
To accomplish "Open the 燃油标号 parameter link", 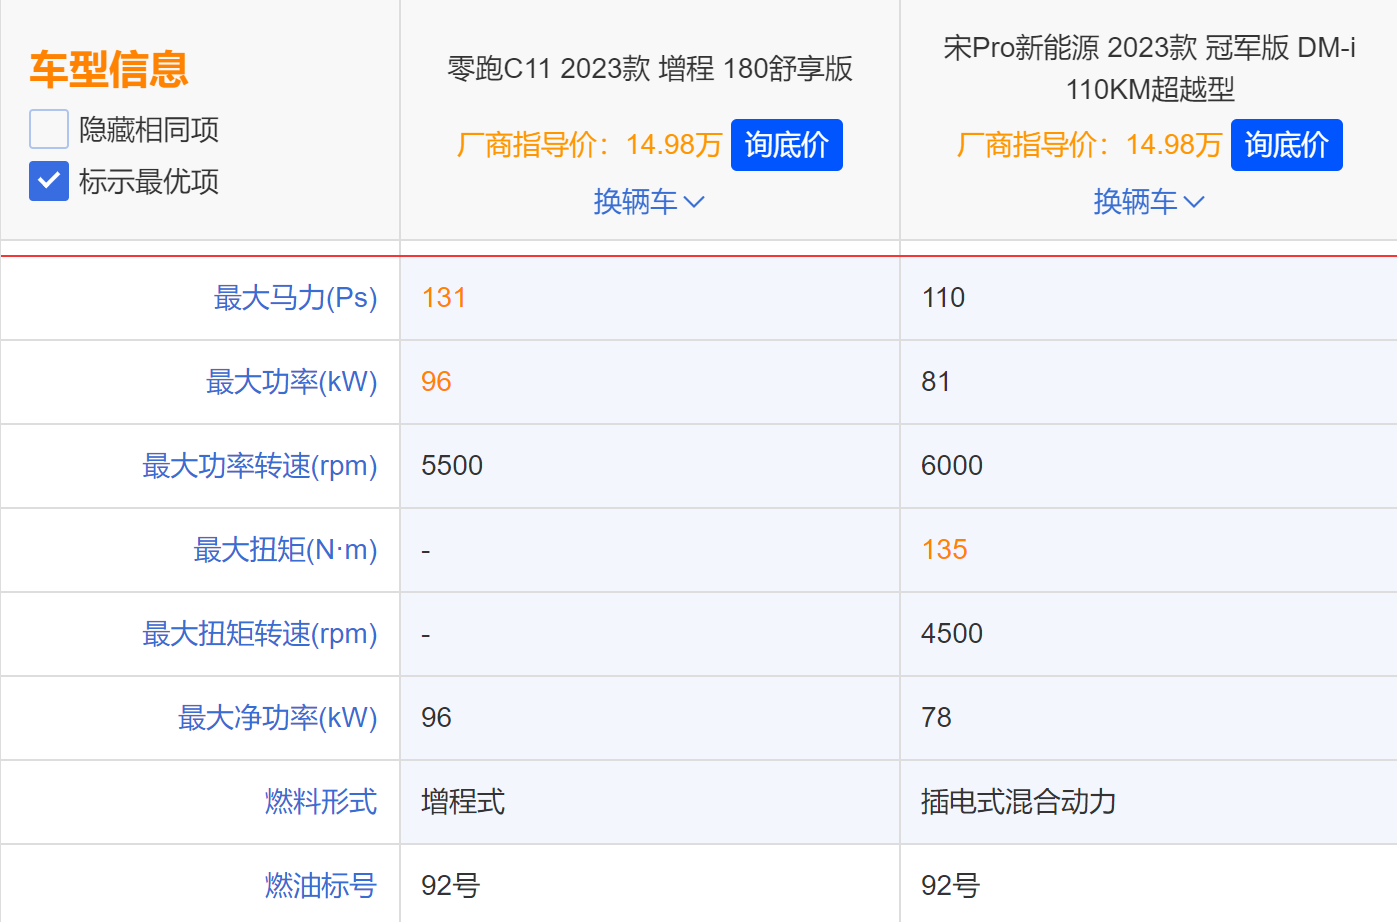I will click(x=320, y=886).
